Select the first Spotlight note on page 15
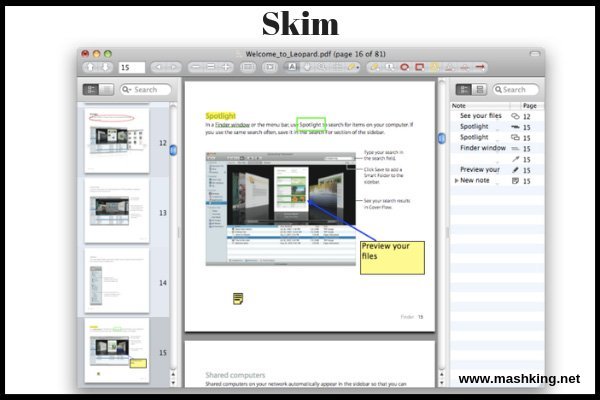Viewport: 600px width, 400px height. (497, 127)
